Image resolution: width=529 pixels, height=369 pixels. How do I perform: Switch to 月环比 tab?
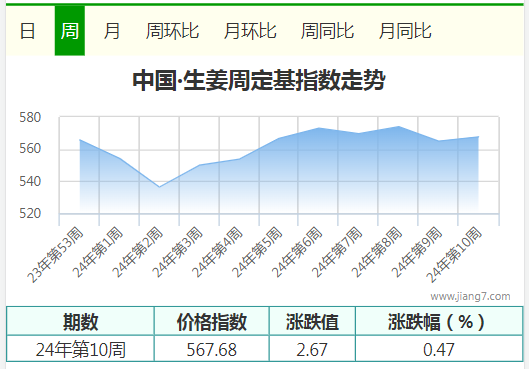coord(250,31)
